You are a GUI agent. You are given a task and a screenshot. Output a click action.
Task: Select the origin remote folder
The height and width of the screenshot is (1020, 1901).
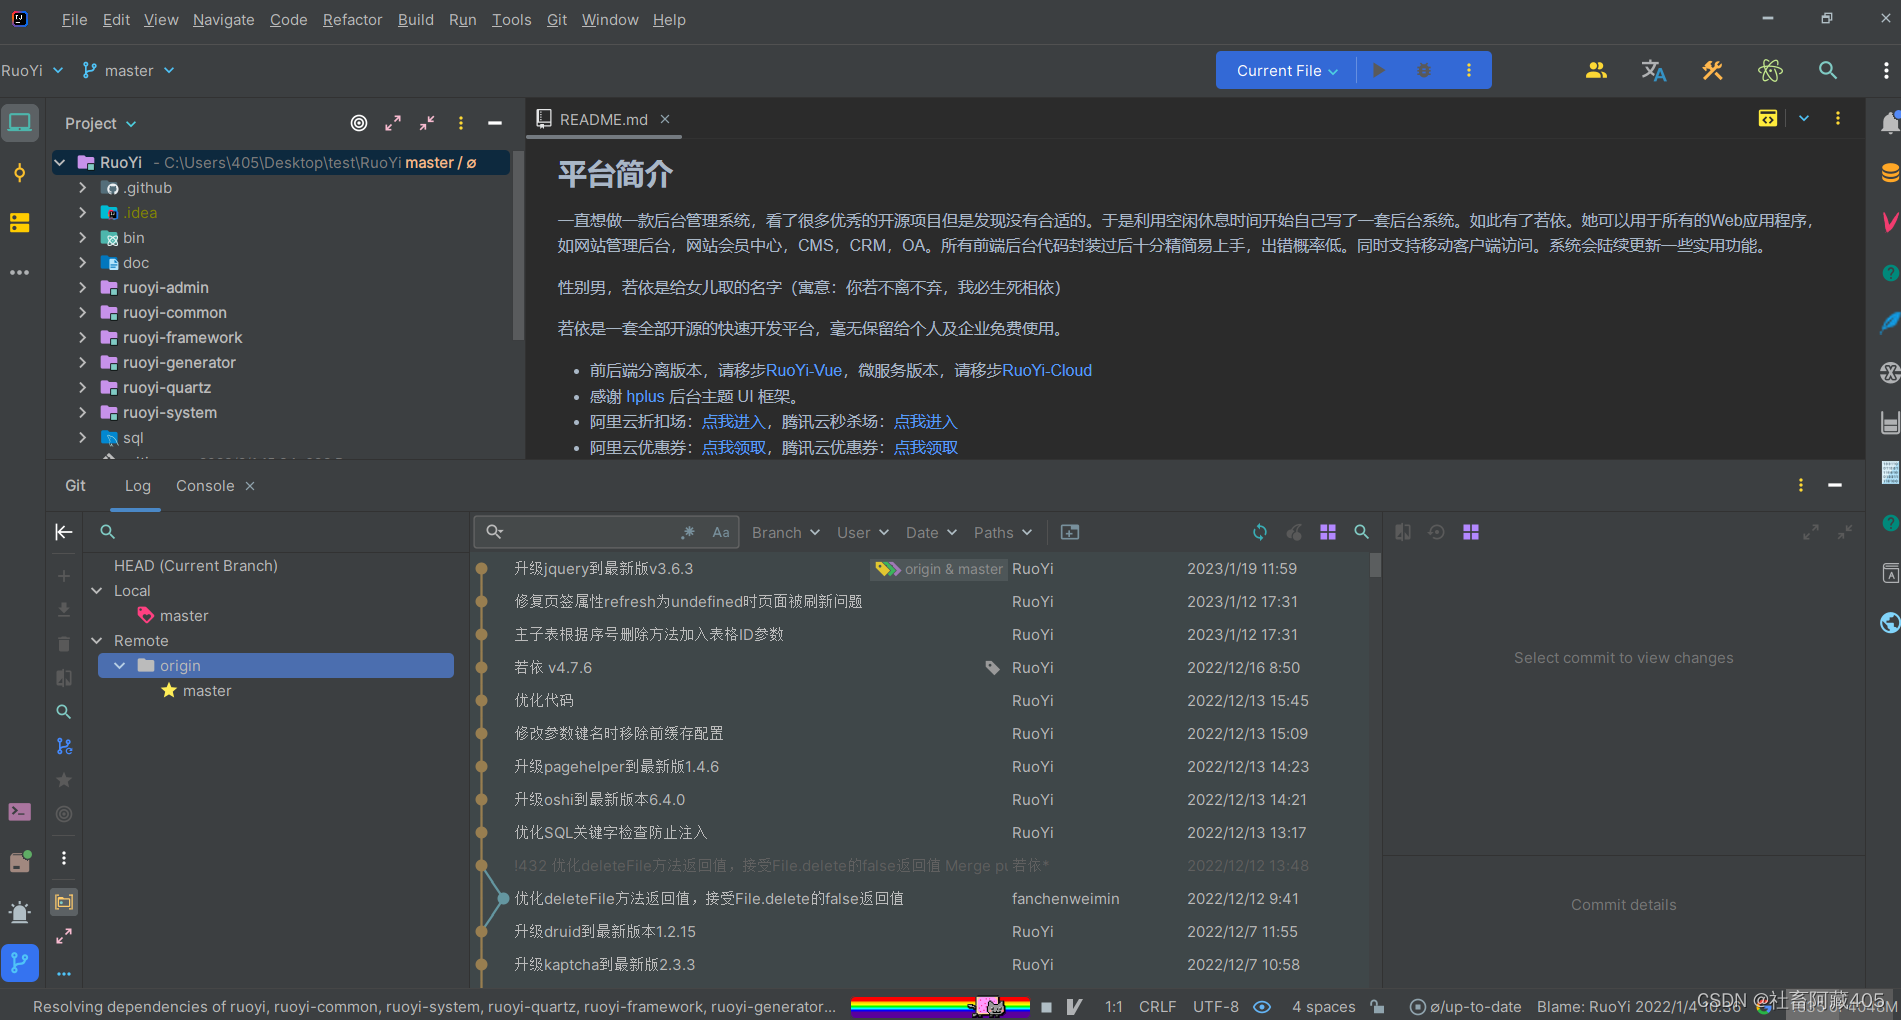pos(276,665)
